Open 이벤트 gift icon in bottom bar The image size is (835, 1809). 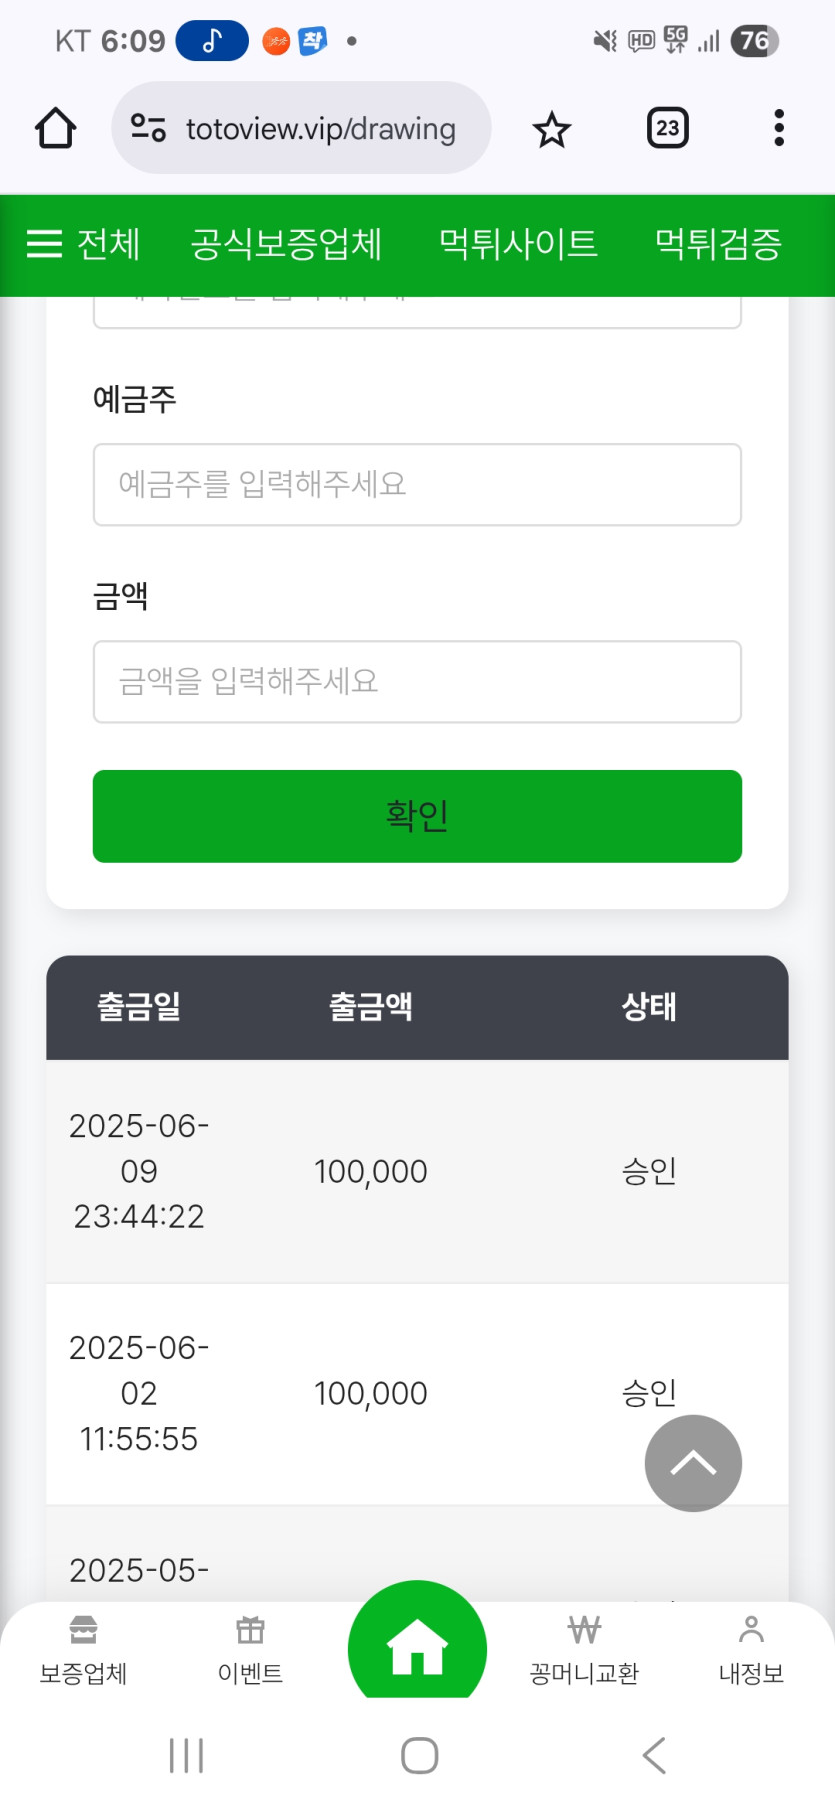point(250,1649)
